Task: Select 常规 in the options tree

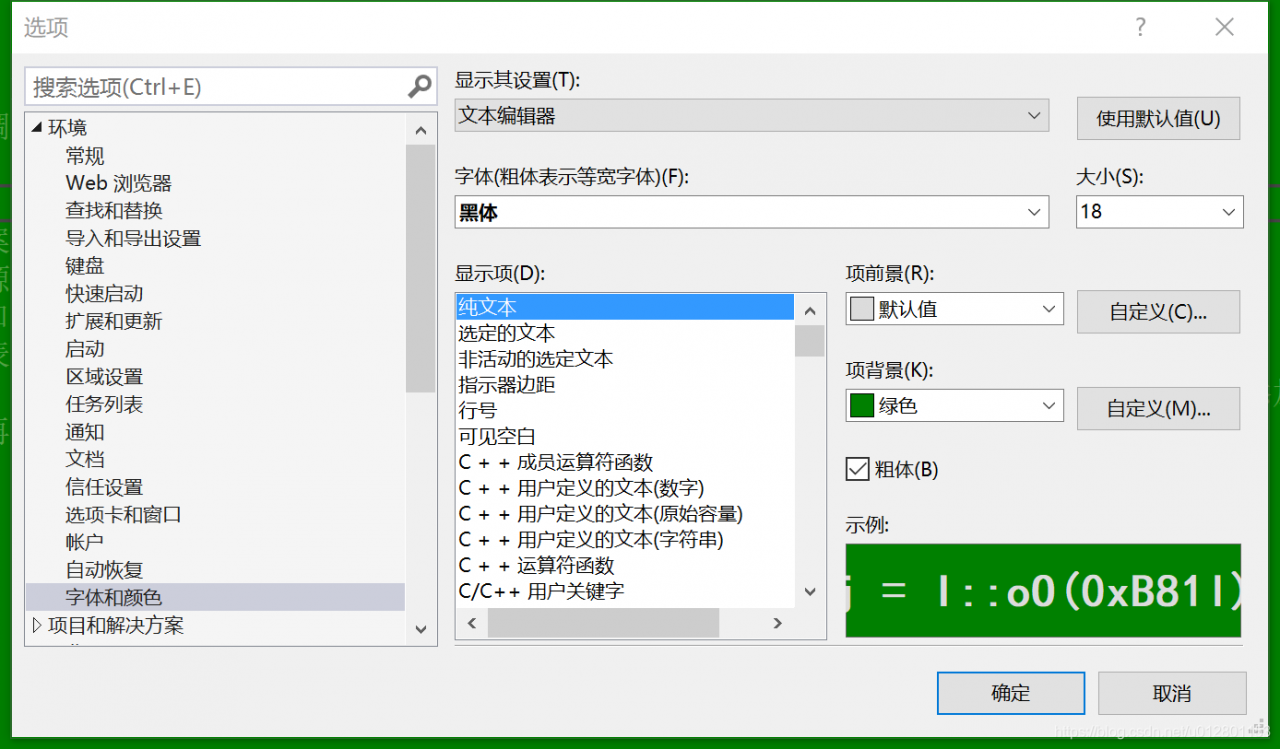Action: (x=85, y=156)
